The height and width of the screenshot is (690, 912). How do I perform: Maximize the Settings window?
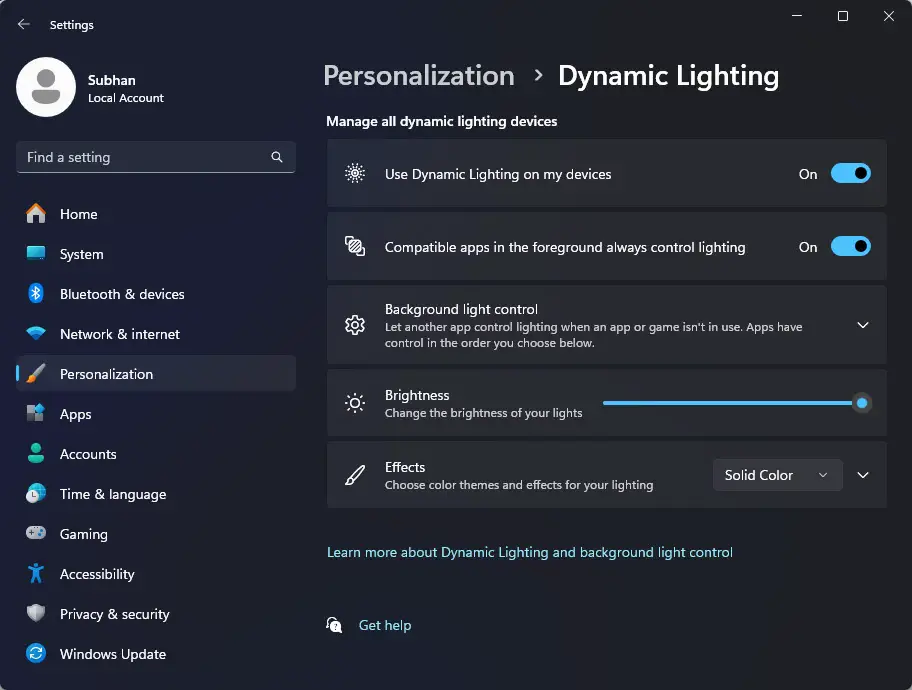[x=842, y=16]
